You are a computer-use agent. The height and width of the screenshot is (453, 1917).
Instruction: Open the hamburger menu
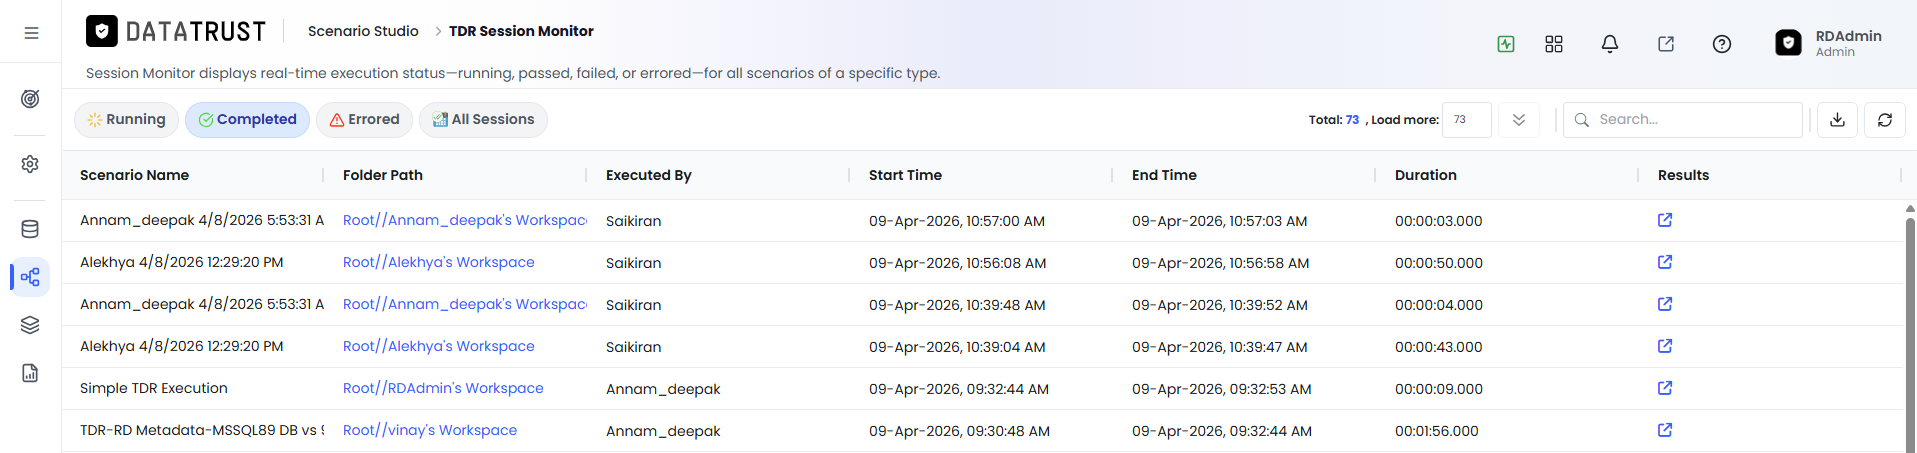tap(31, 33)
